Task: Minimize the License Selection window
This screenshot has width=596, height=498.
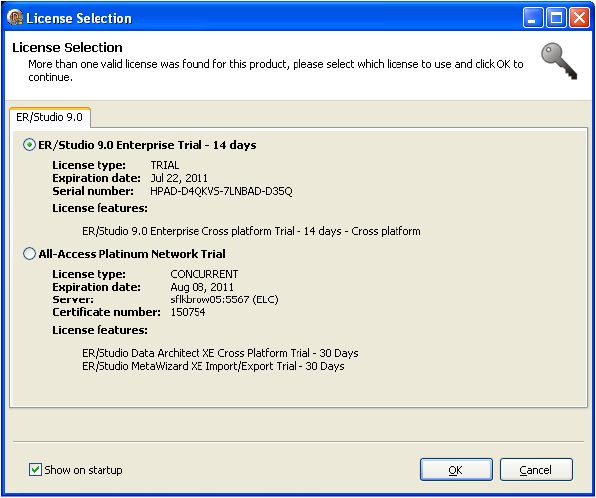Action: click(x=533, y=18)
